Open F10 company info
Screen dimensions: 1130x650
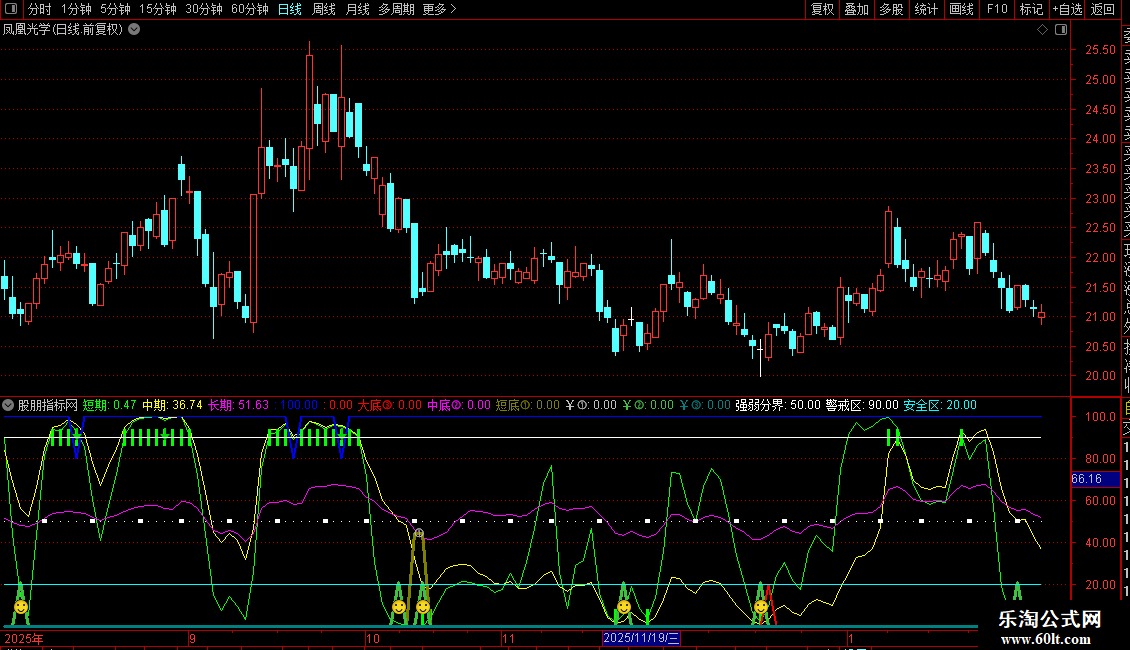997,10
